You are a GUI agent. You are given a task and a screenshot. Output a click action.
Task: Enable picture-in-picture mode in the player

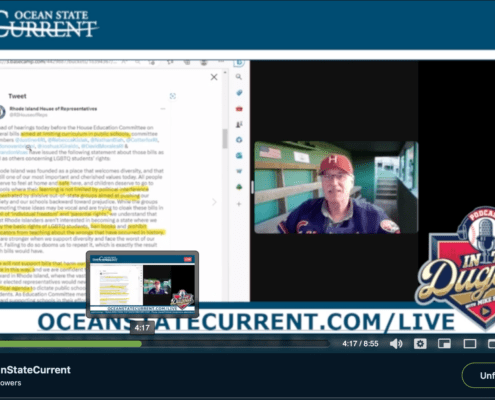click(444, 344)
